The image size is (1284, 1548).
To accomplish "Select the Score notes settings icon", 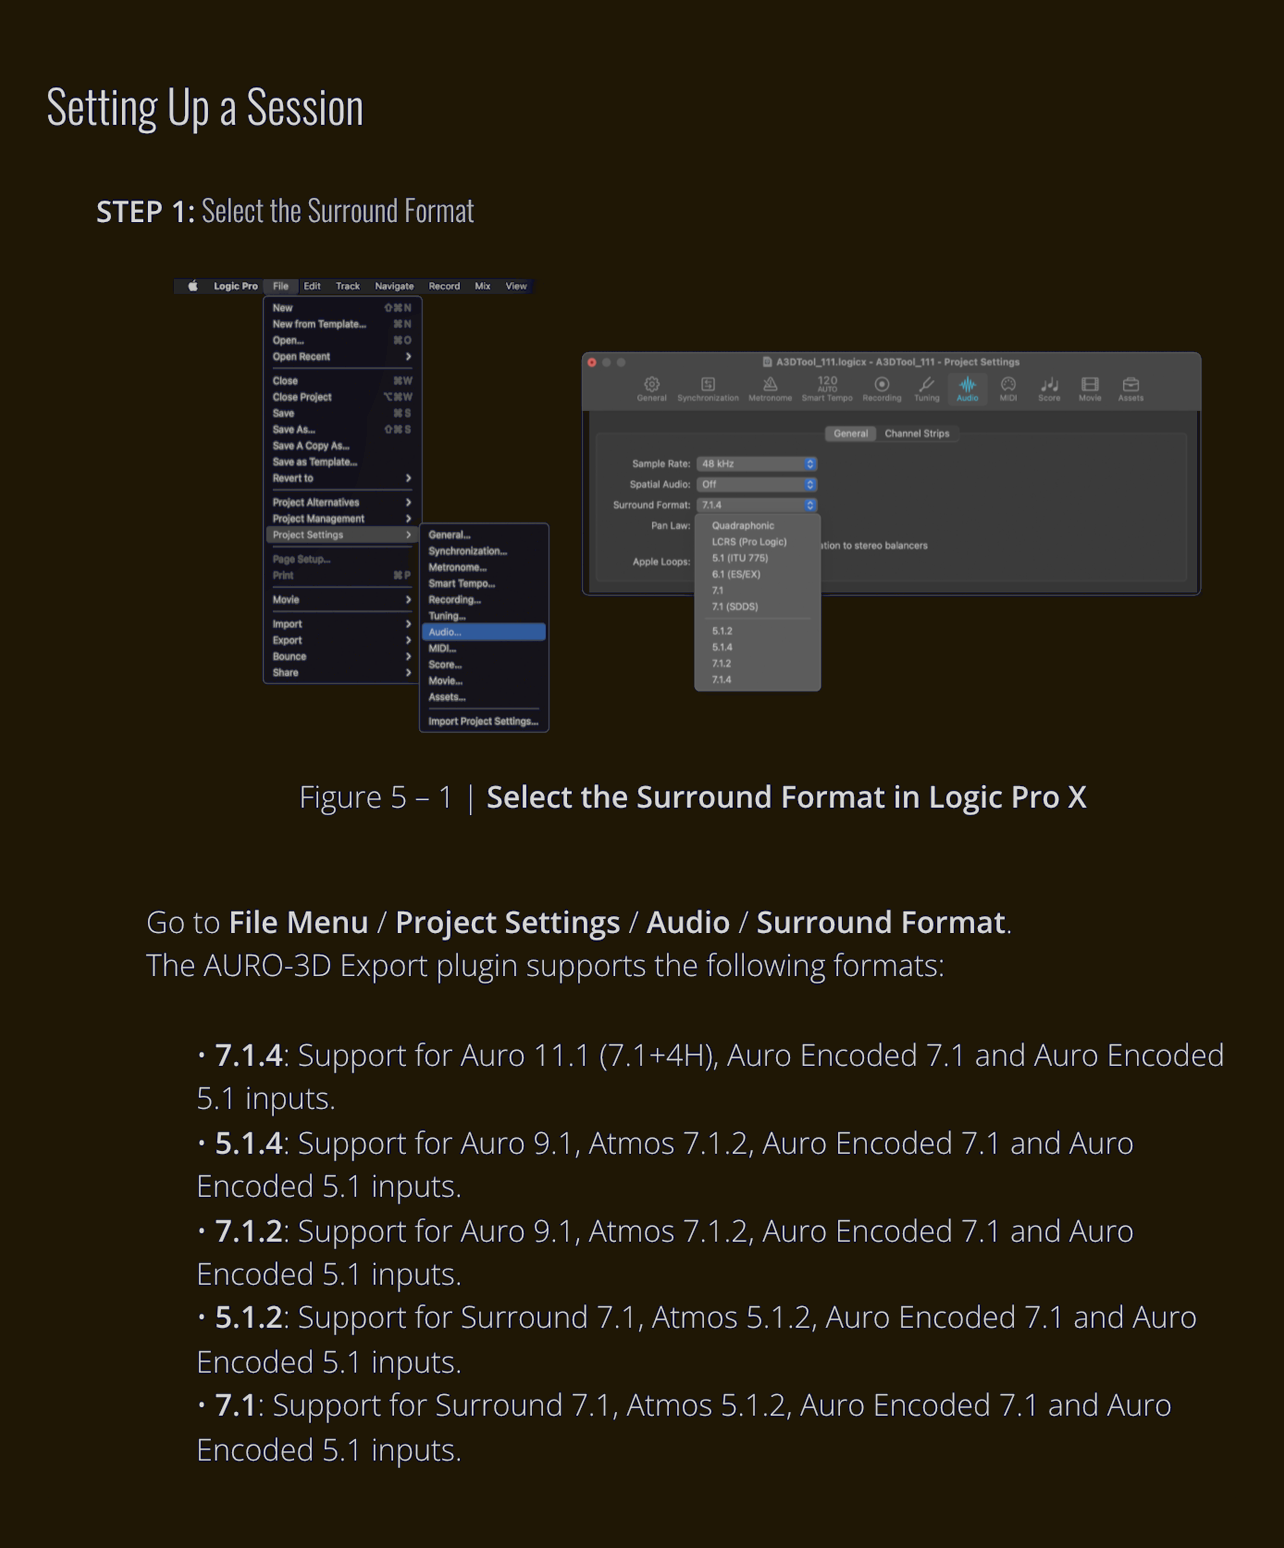I will [1049, 388].
